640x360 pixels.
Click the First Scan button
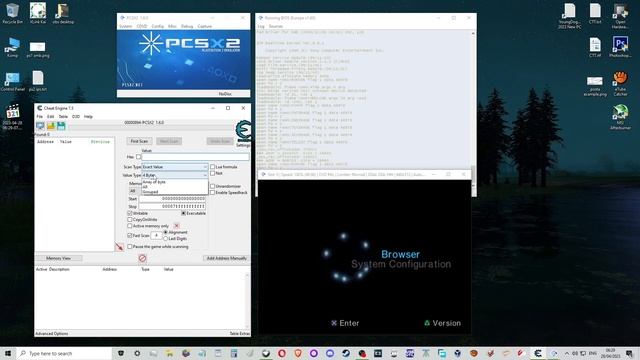[139, 141]
